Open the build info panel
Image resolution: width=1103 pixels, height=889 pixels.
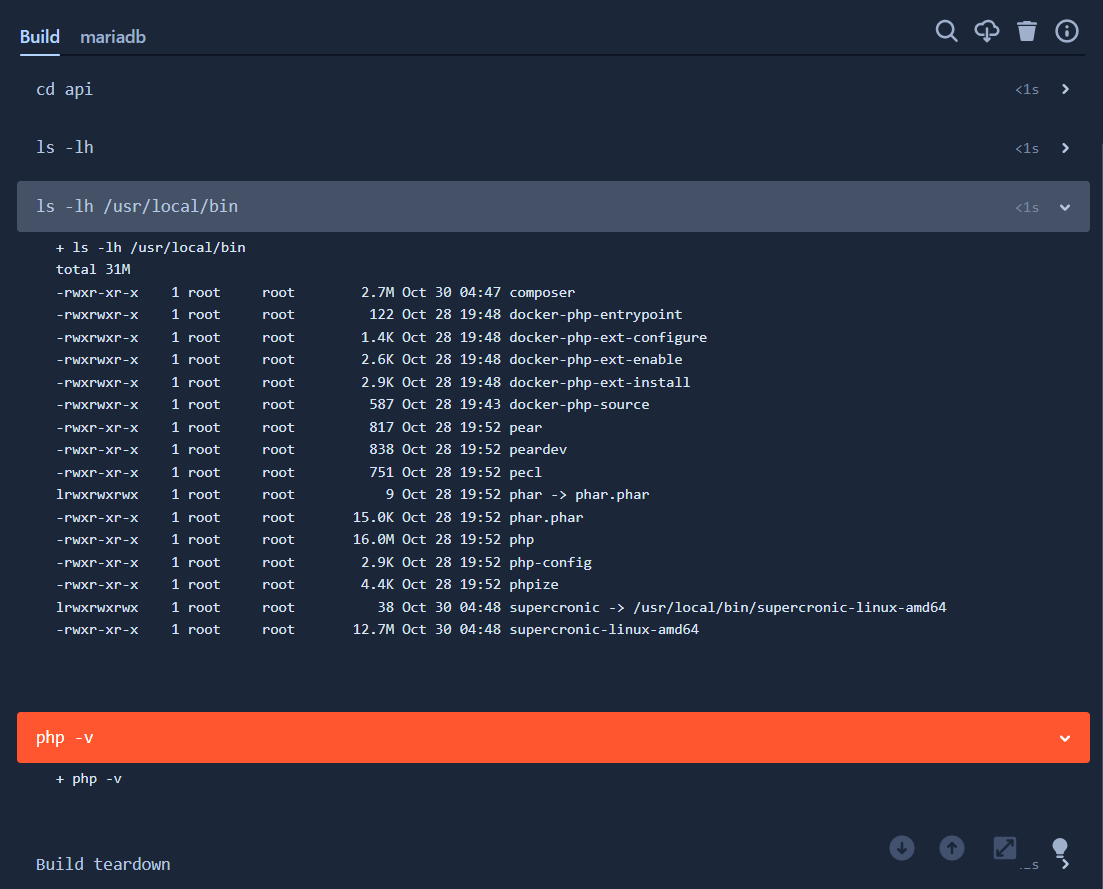tap(1066, 31)
